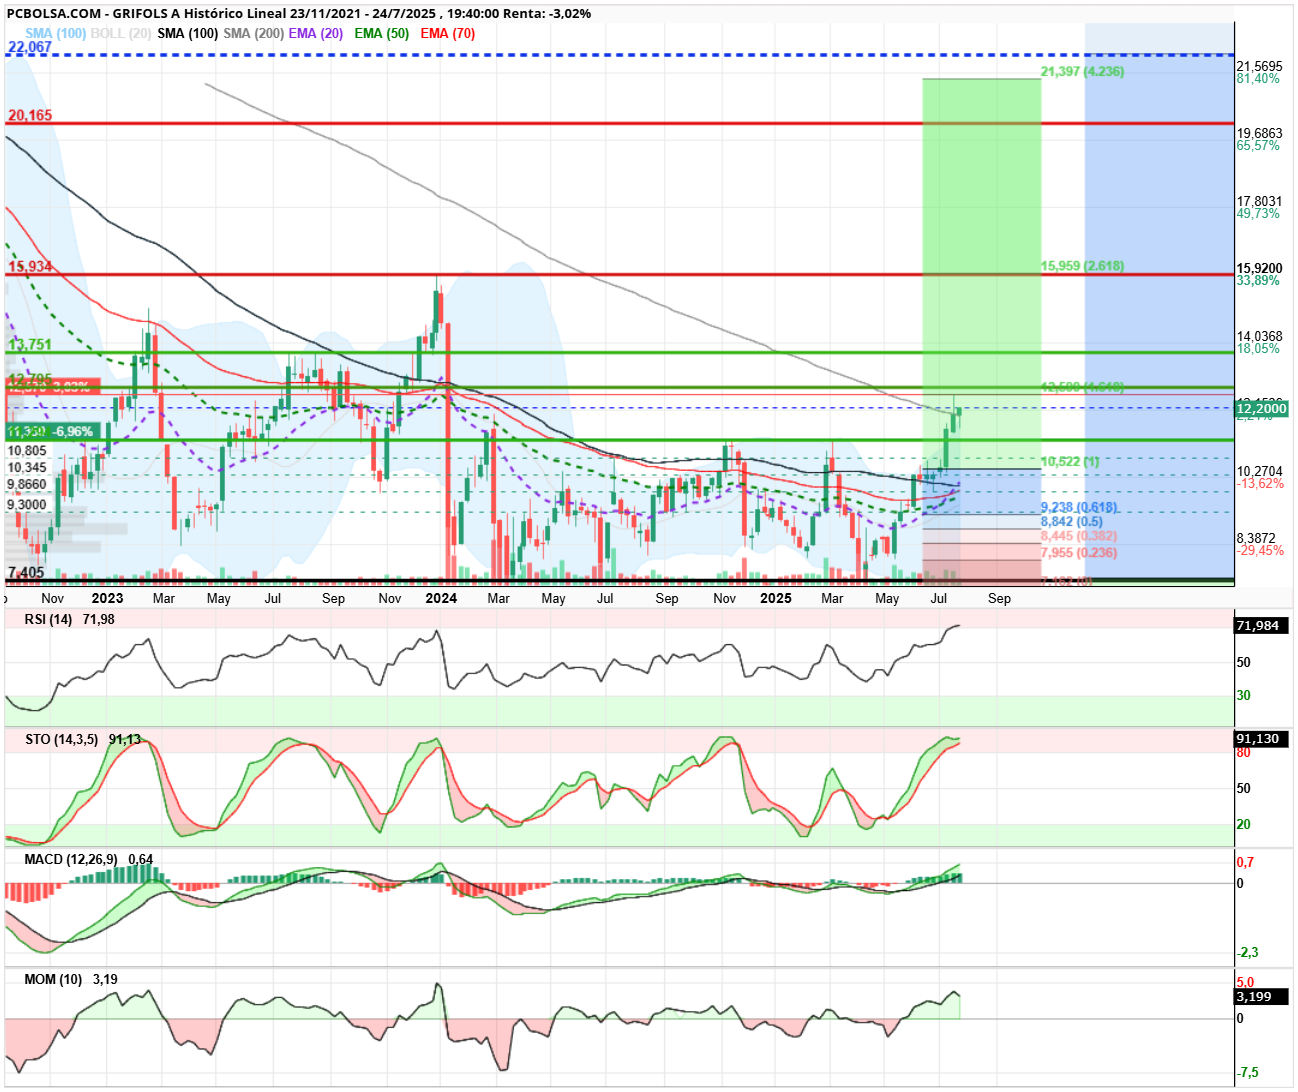Click the STO (14,3,5) indicator label
Screen dimensions: 1298x1092
click(x=62, y=739)
